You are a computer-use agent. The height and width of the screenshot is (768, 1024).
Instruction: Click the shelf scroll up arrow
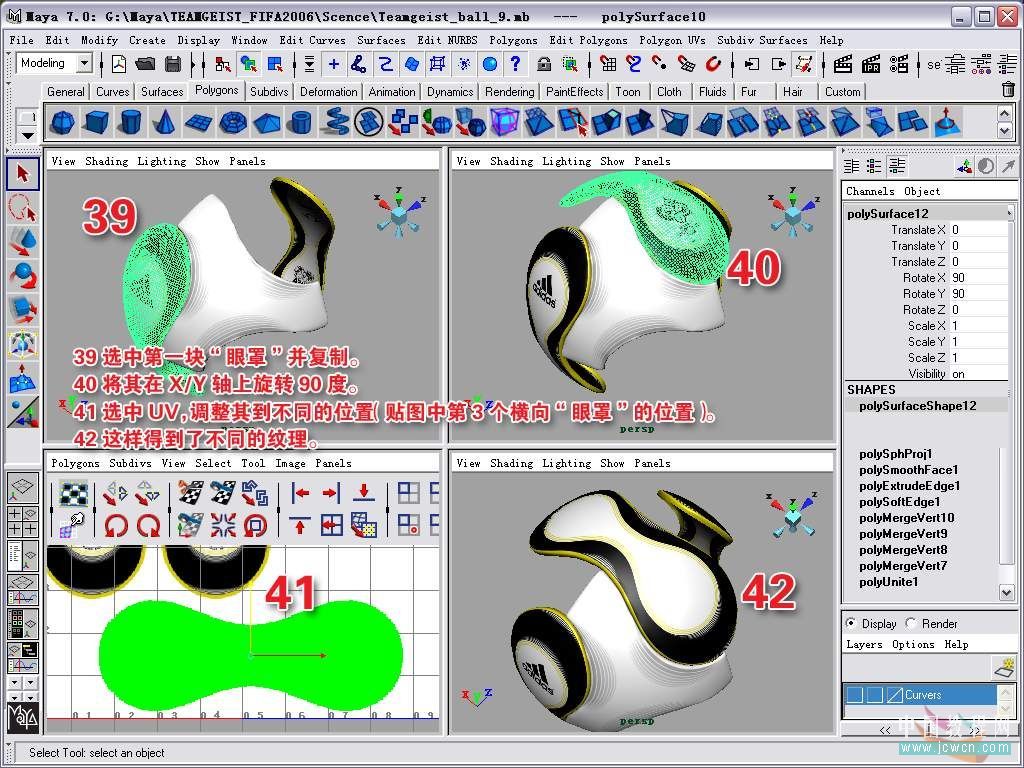1005,114
